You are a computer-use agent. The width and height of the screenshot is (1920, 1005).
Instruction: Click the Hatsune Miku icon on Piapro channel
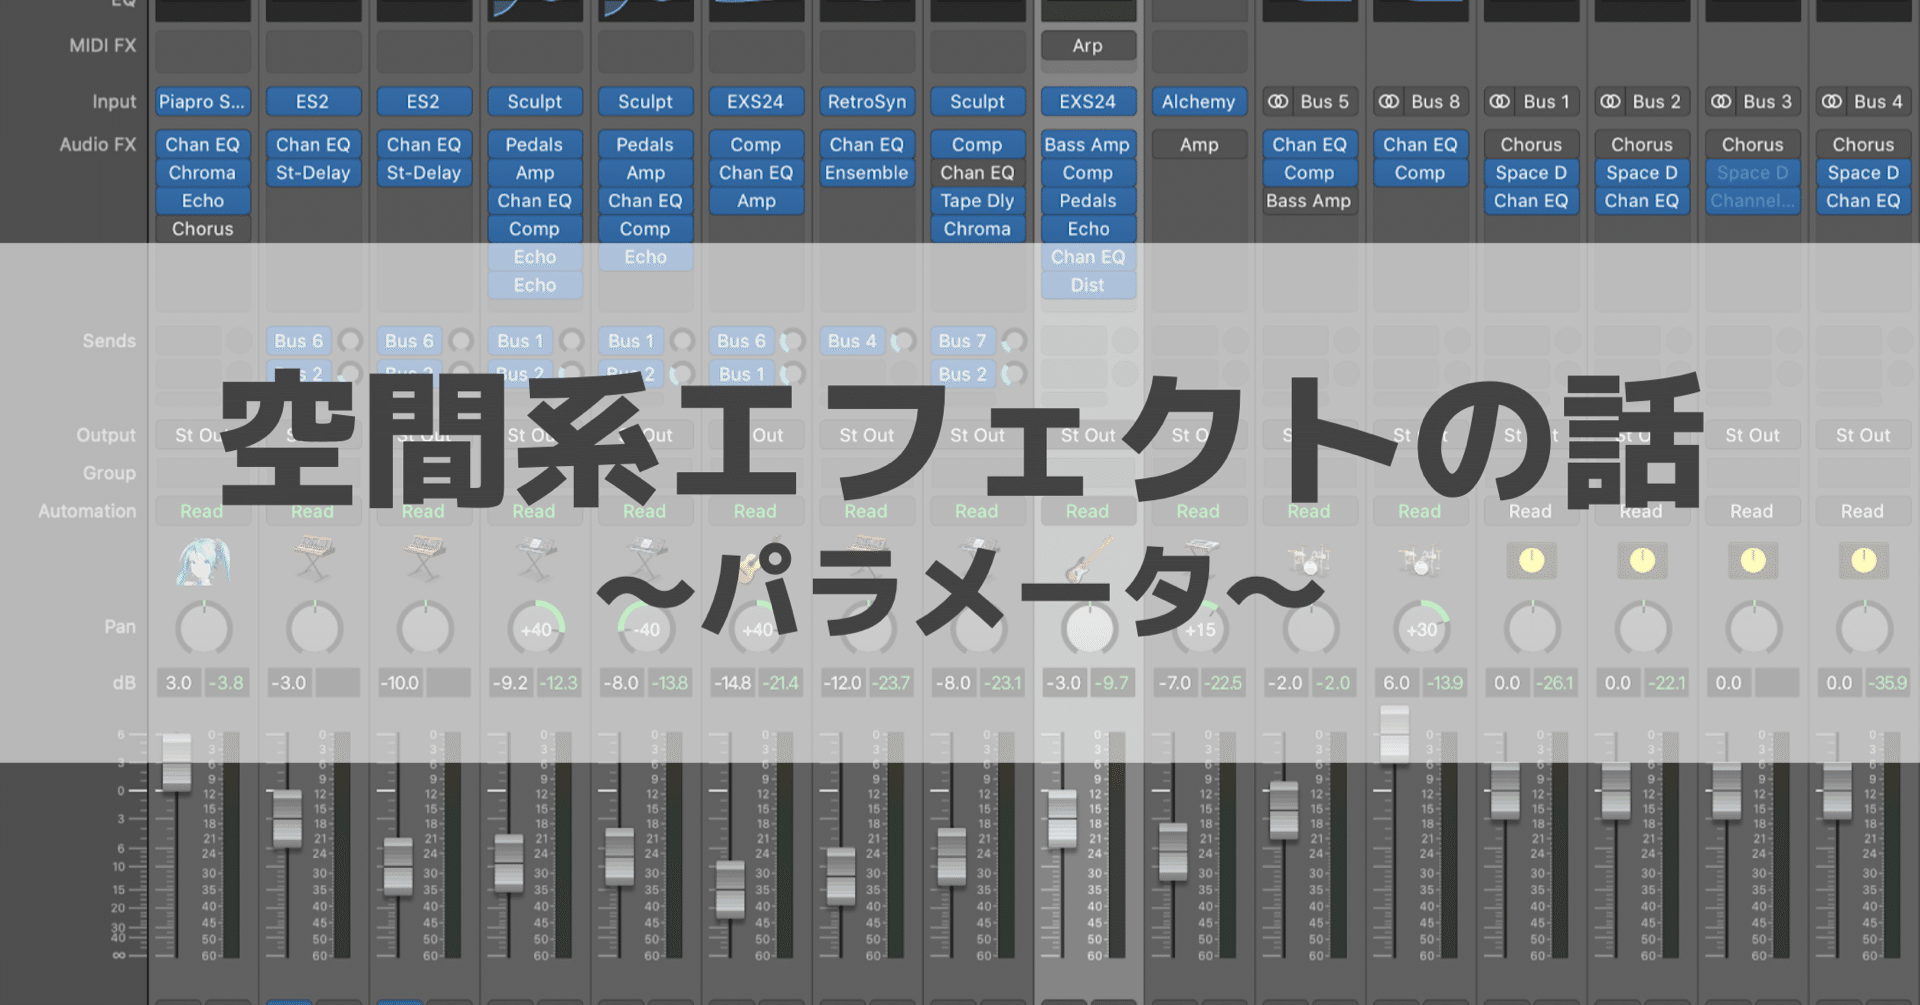pyautogui.click(x=203, y=561)
